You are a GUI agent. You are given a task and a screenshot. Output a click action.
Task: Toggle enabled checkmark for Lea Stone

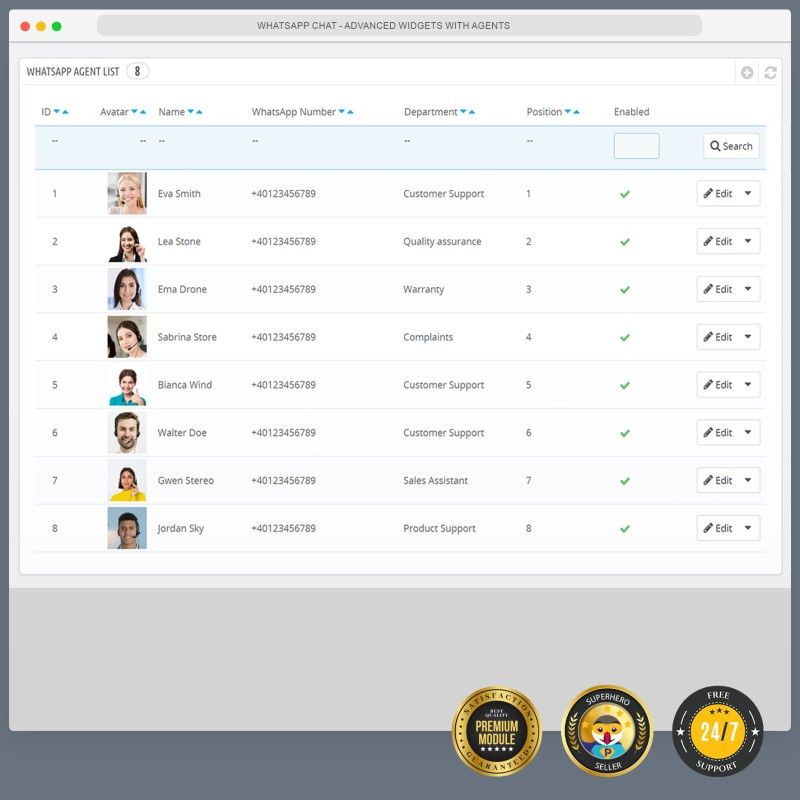[x=624, y=242]
